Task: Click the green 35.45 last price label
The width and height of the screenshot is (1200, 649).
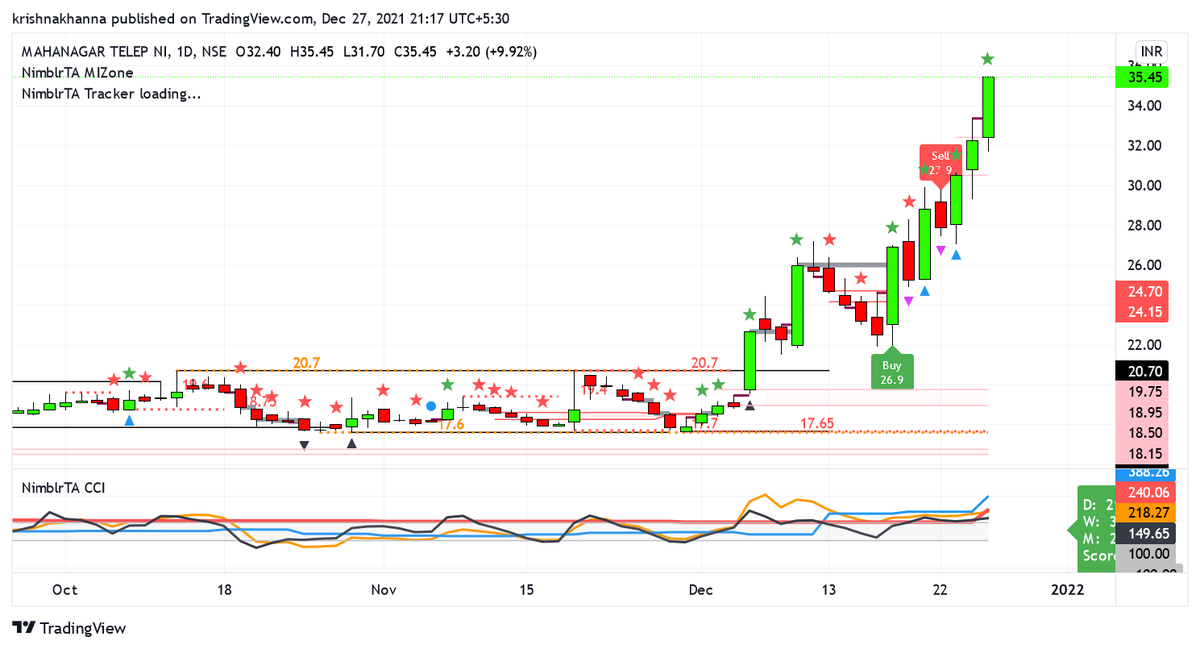Action: [1144, 77]
